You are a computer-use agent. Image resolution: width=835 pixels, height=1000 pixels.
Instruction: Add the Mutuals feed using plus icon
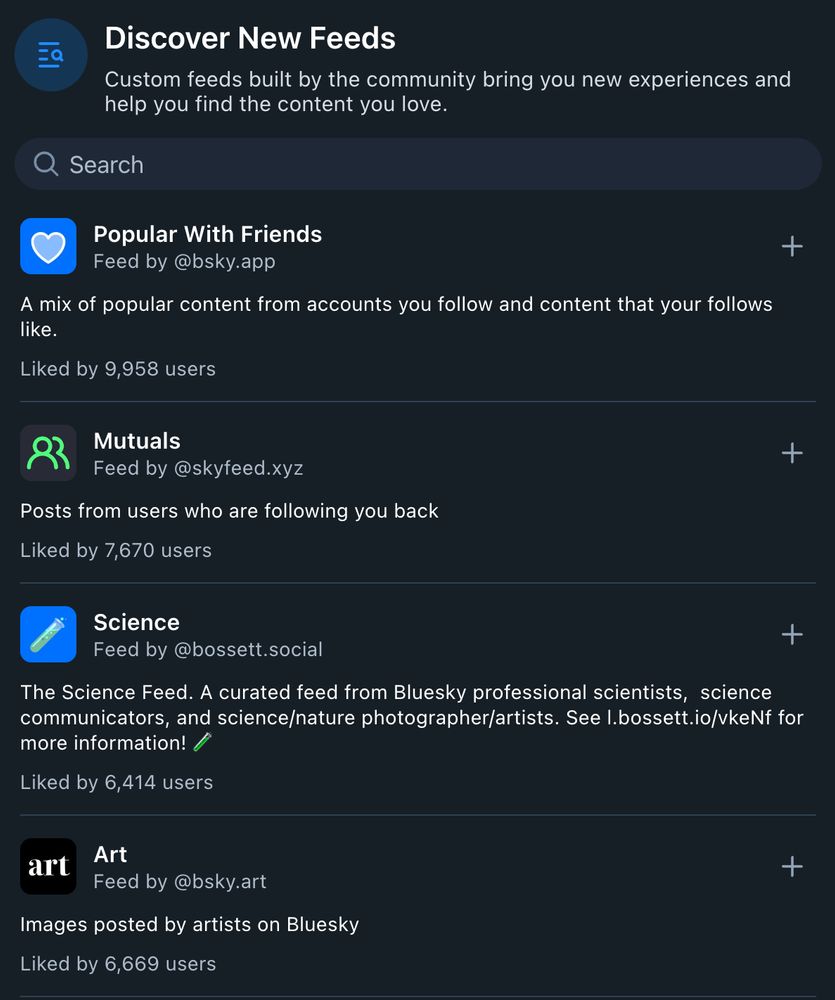tap(792, 453)
